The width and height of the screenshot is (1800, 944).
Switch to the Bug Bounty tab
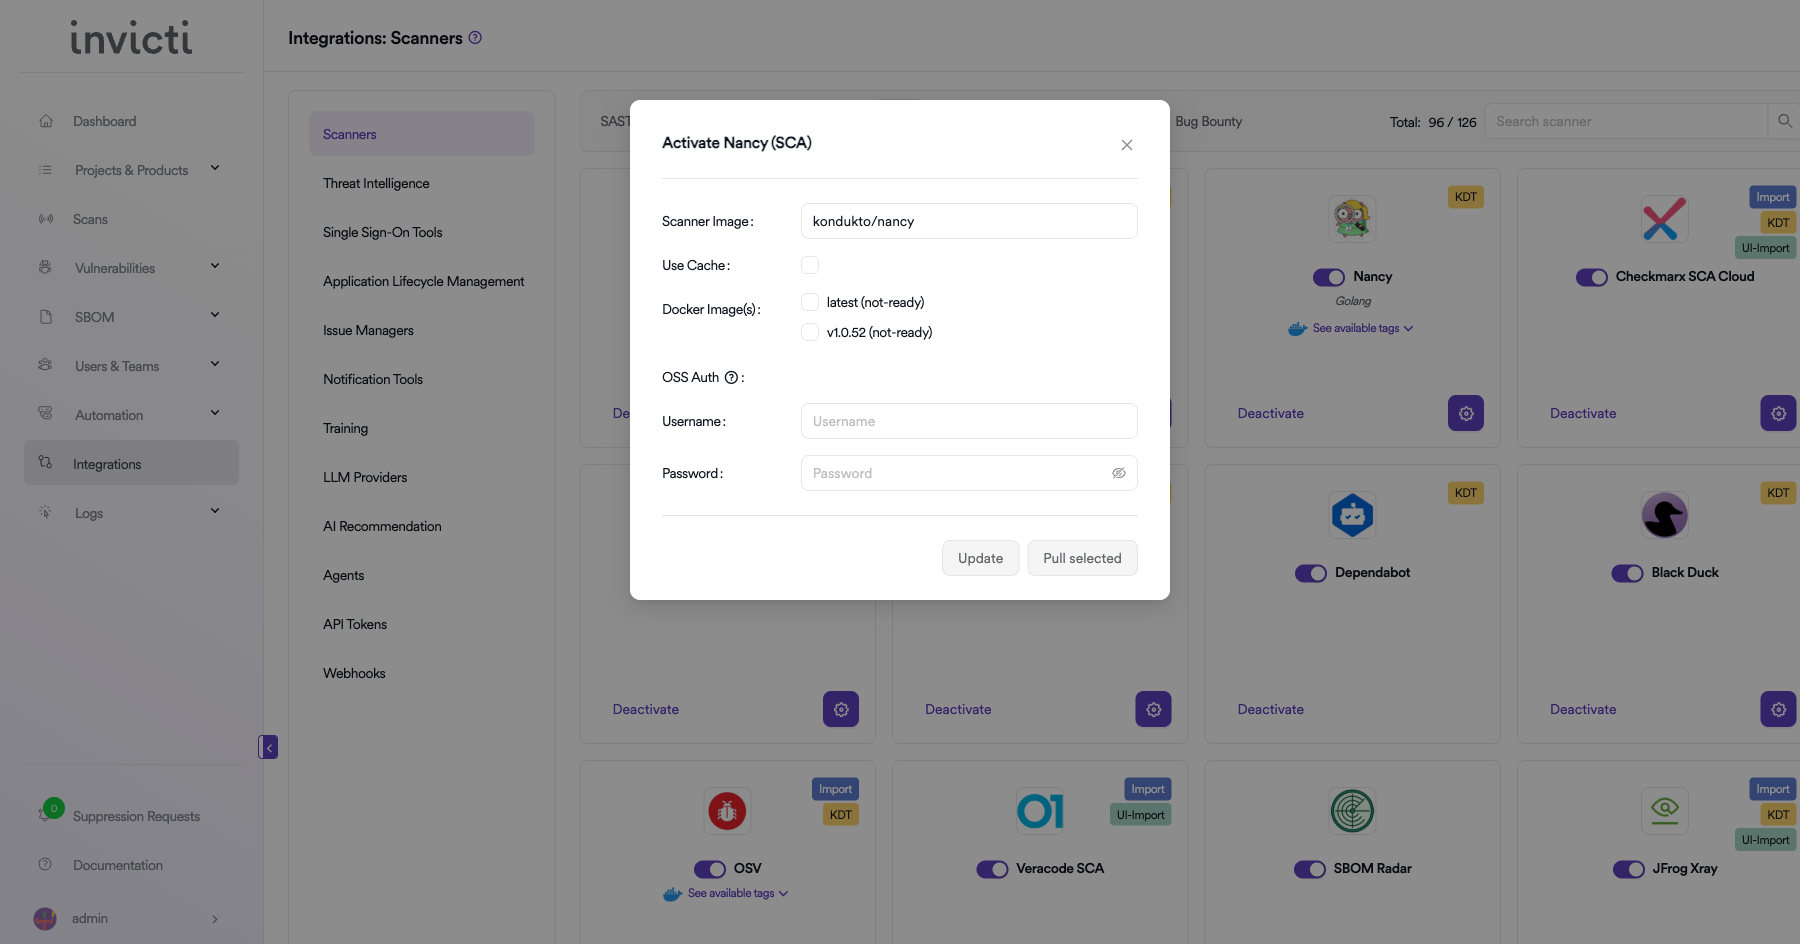coord(1208,122)
